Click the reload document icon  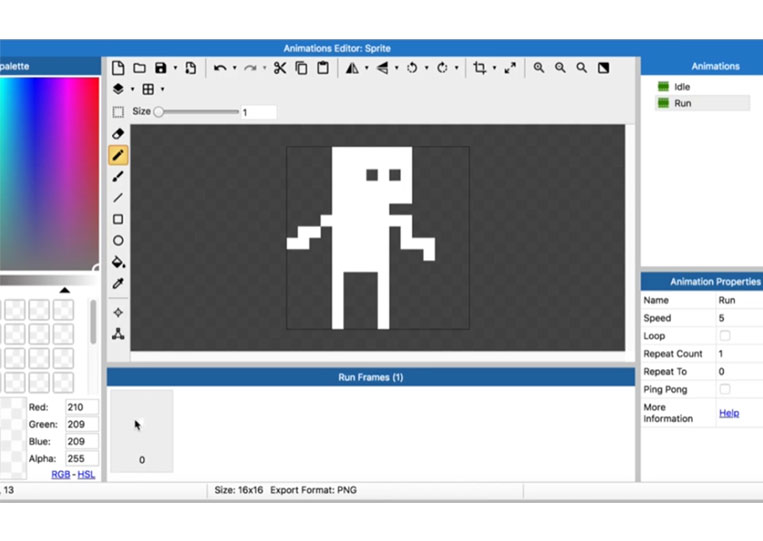[191, 68]
